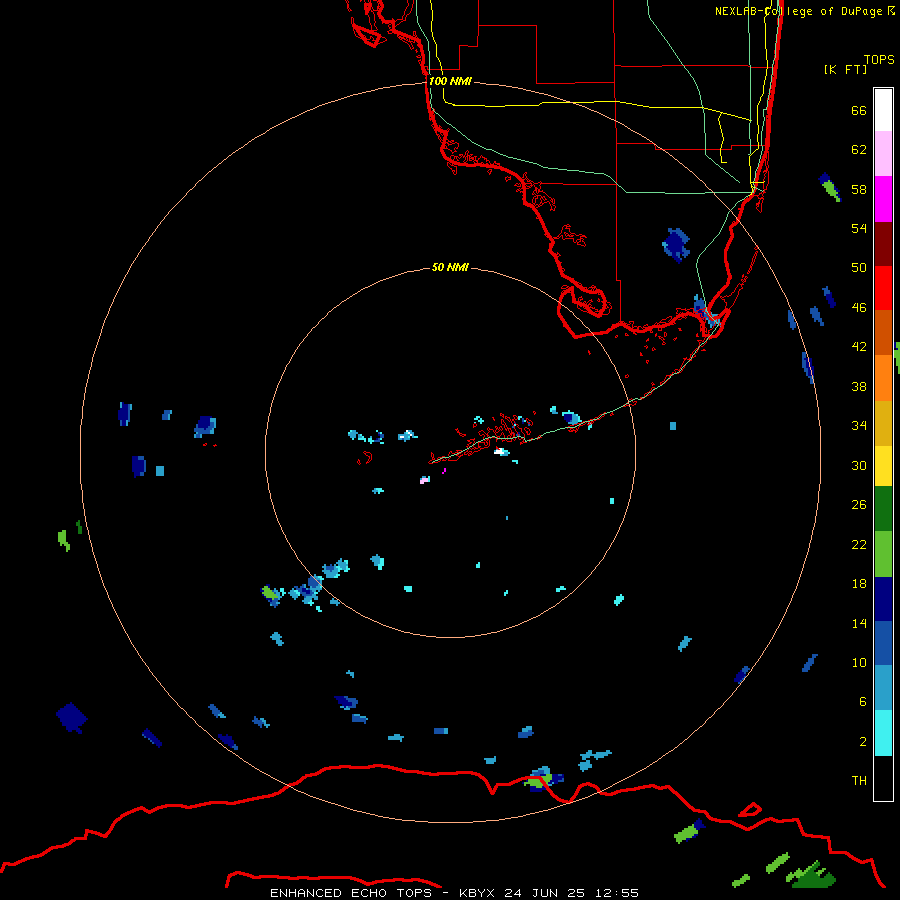Click the 10 legend value
This screenshot has height=900, width=900.
click(x=859, y=662)
